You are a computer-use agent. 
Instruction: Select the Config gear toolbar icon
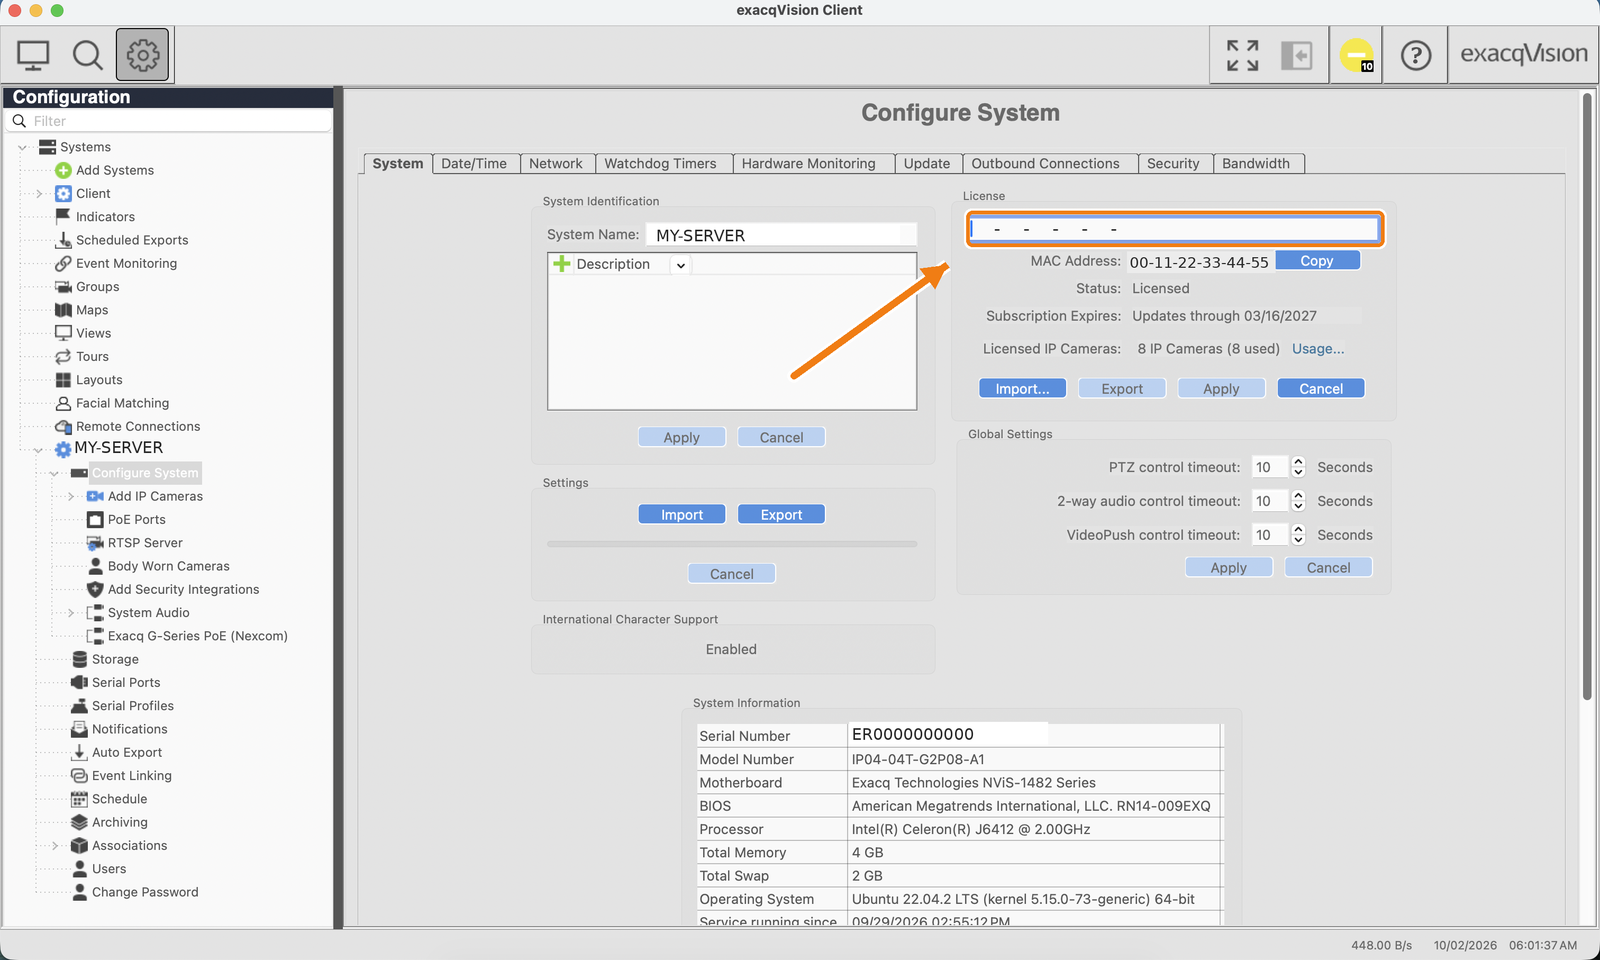tap(142, 54)
